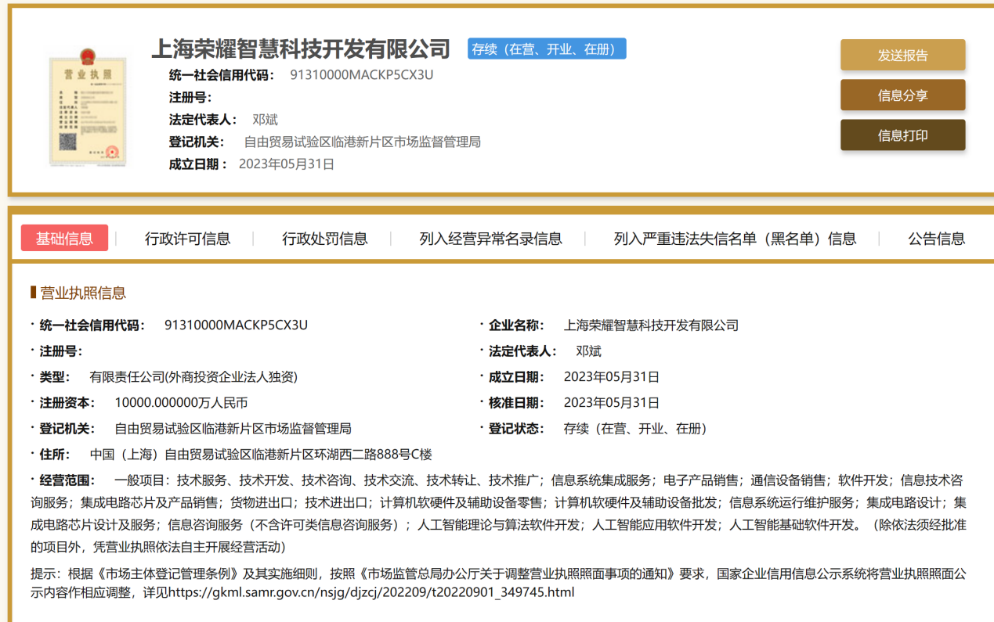The width and height of the screenshot is (994, 622).
Task: Click the 成立日期 value in license info section
Action: (x=611, y=377)
